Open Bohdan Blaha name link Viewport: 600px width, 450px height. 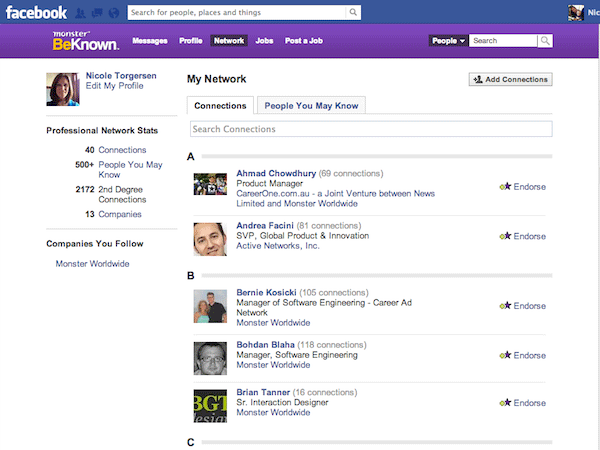265,344
